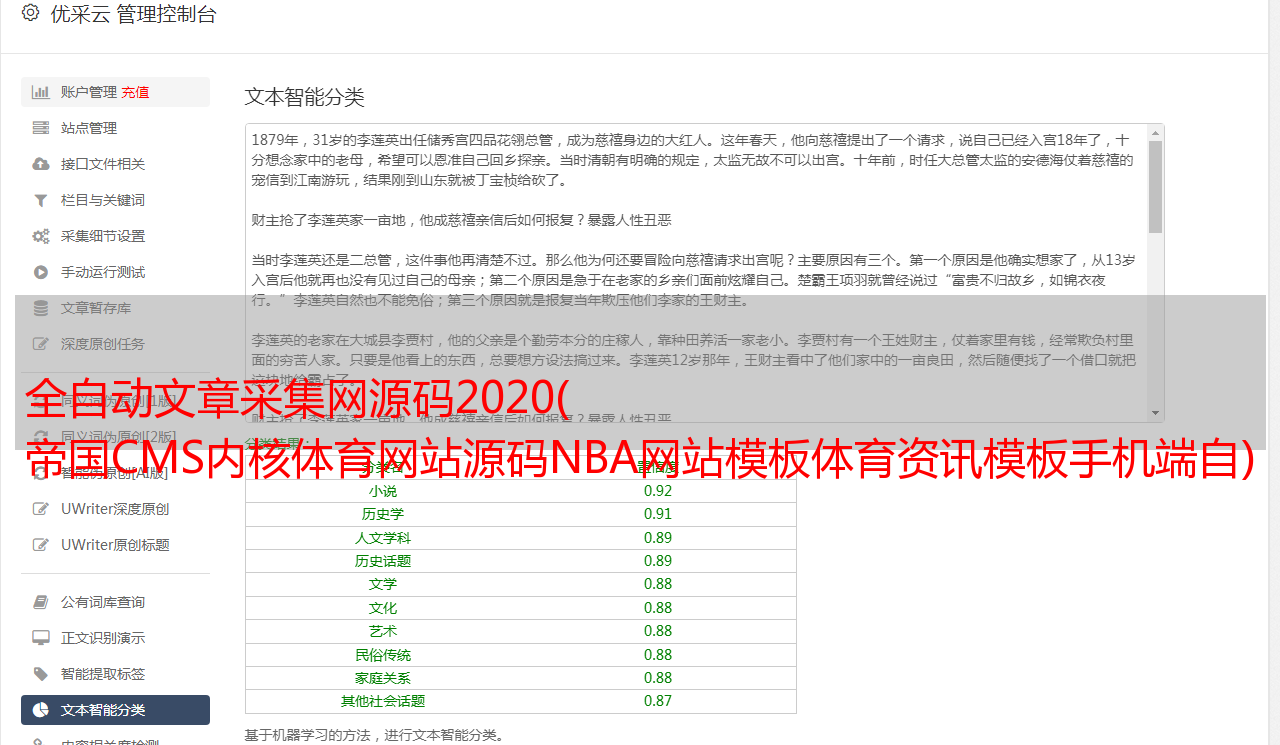Open 账户管理 in the sidebar
The width and height of the screenshot is (1280, 745).
[89, 92]
